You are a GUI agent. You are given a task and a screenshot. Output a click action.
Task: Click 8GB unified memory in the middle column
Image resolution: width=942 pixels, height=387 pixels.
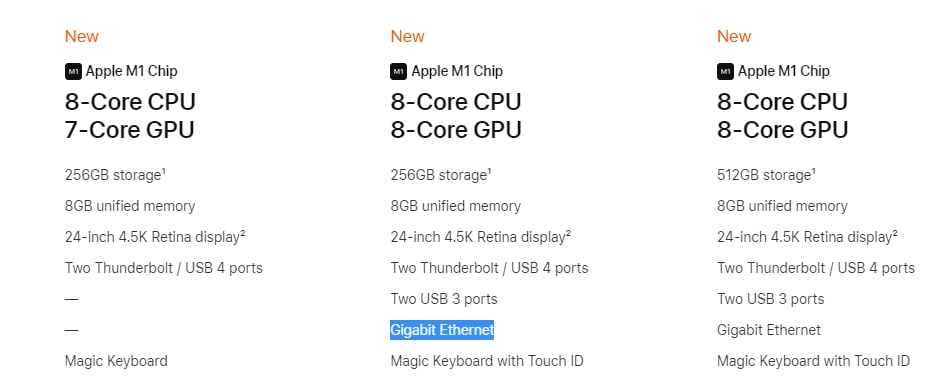pos(455,206)
